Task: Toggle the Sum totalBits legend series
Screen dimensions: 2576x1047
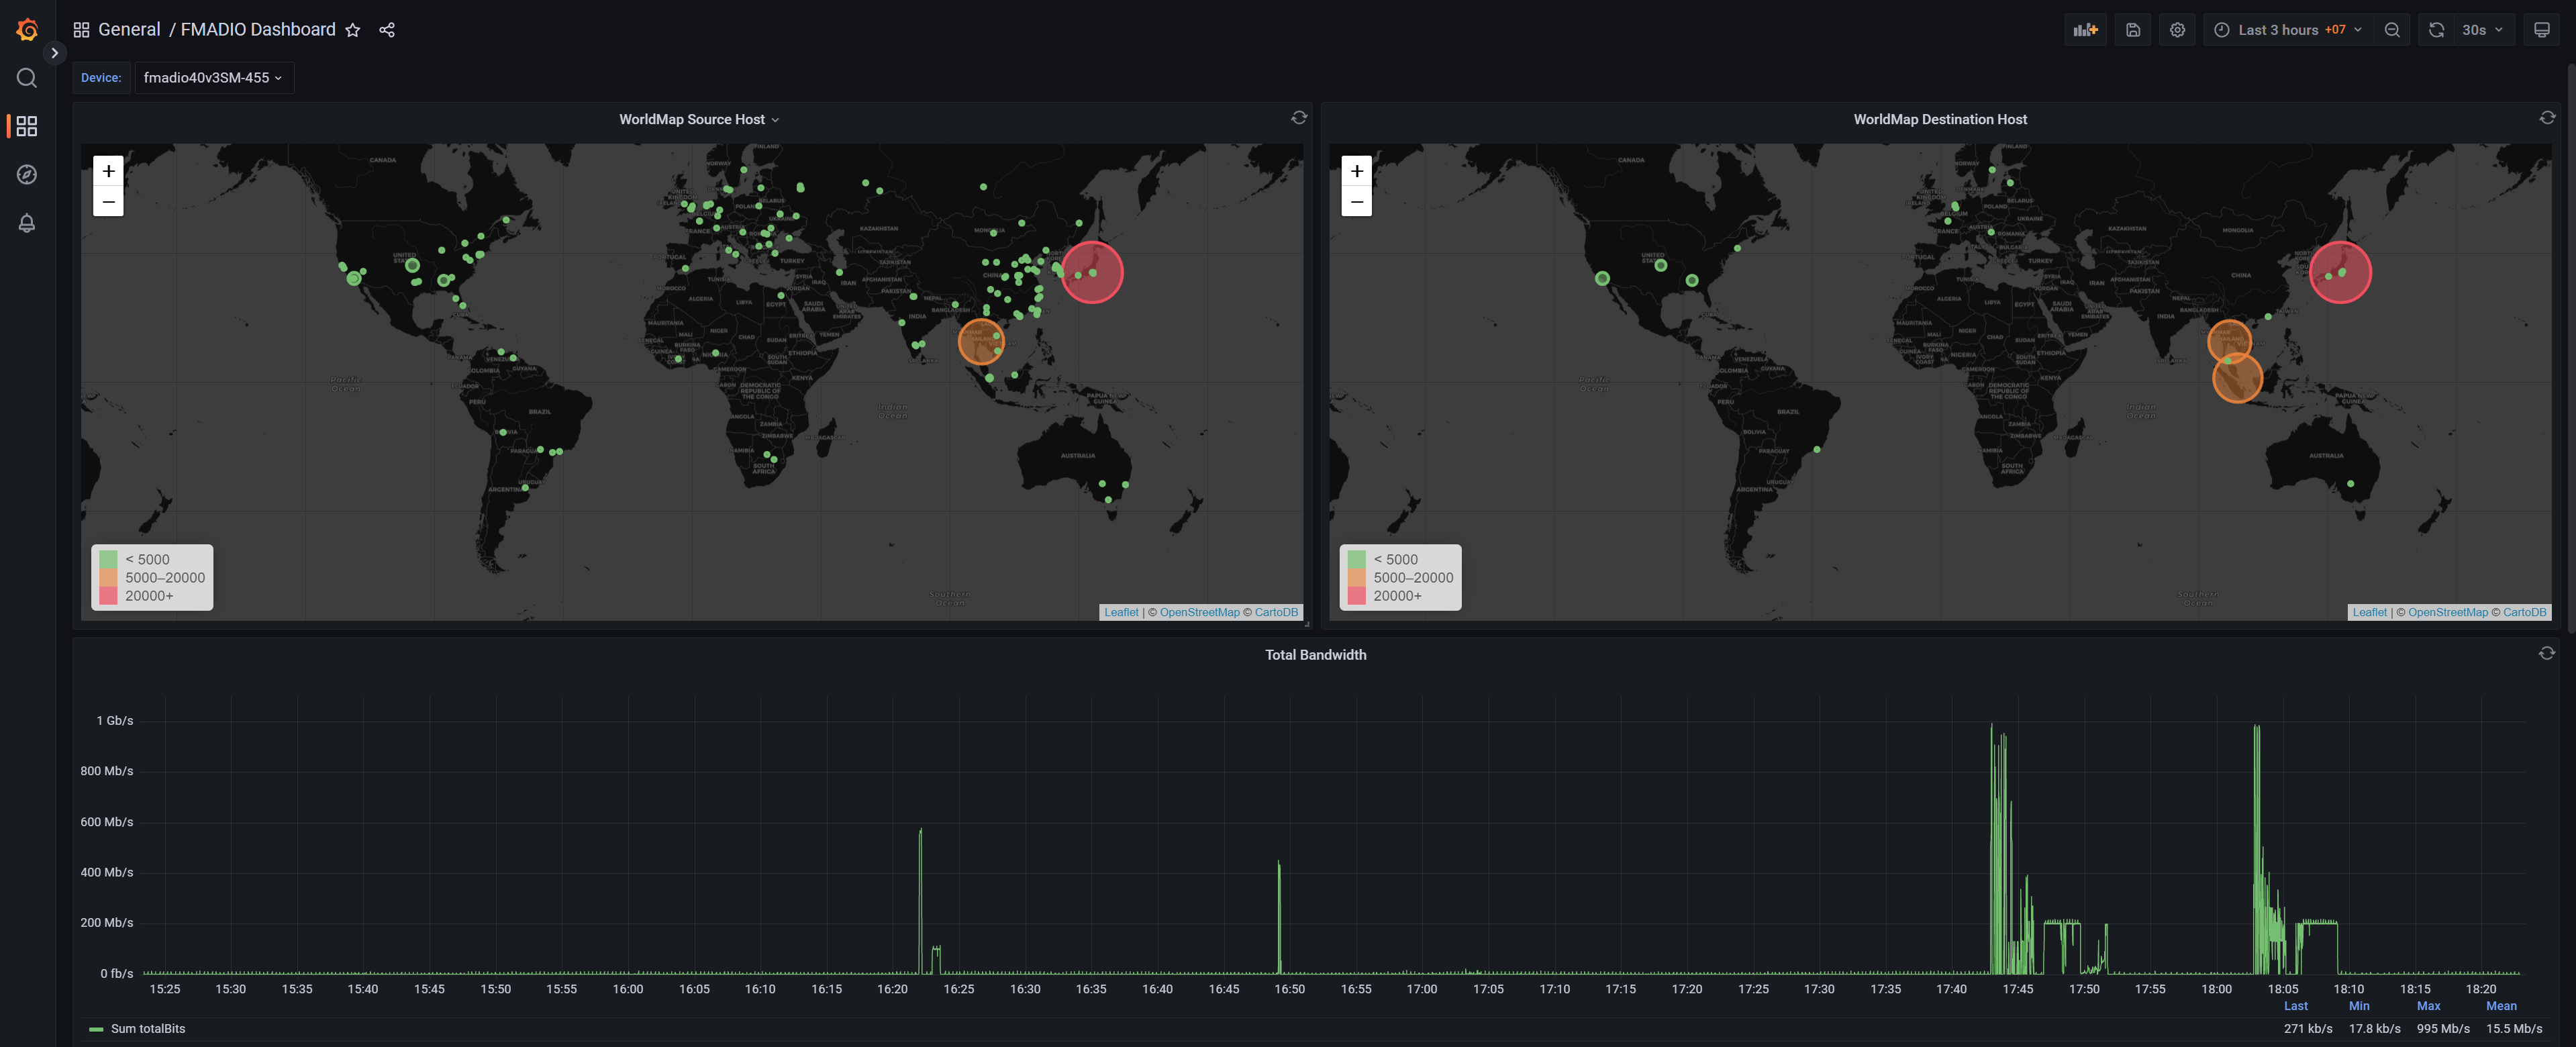Action: (x=137, y=1029)
